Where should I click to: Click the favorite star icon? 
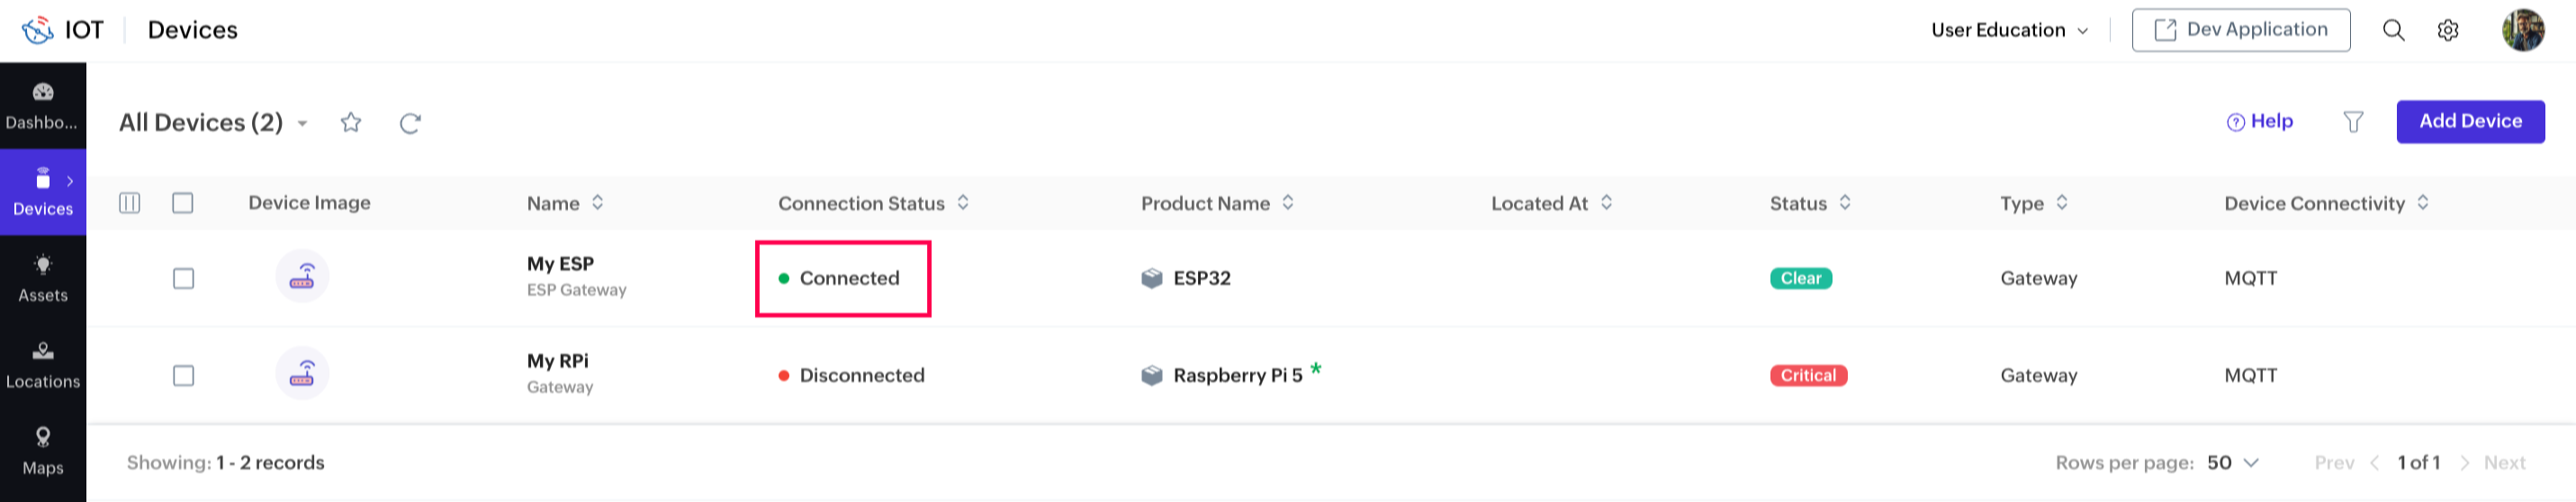click(x=350, y=122)
